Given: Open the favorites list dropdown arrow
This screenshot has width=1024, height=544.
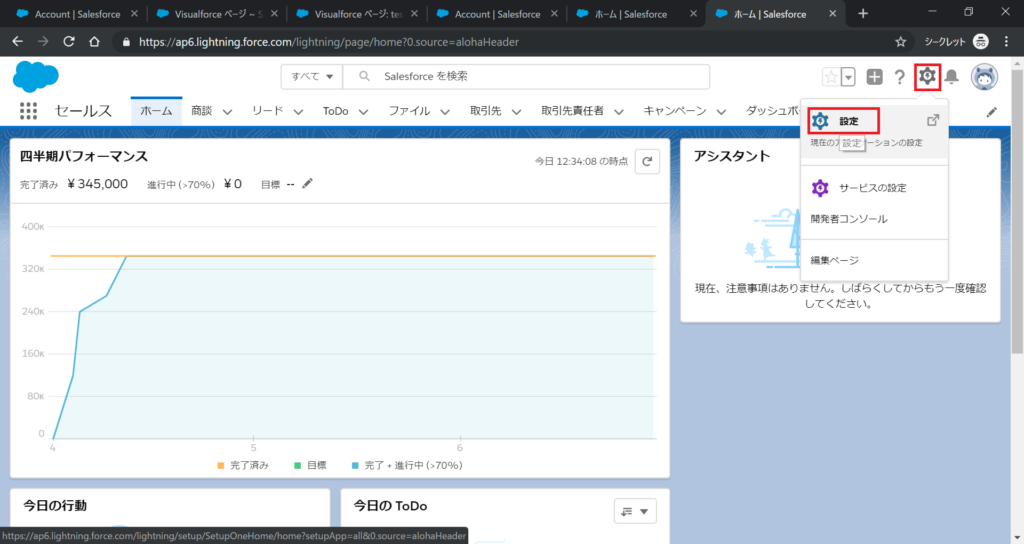Looking at the screenshot, I should 848,77.
